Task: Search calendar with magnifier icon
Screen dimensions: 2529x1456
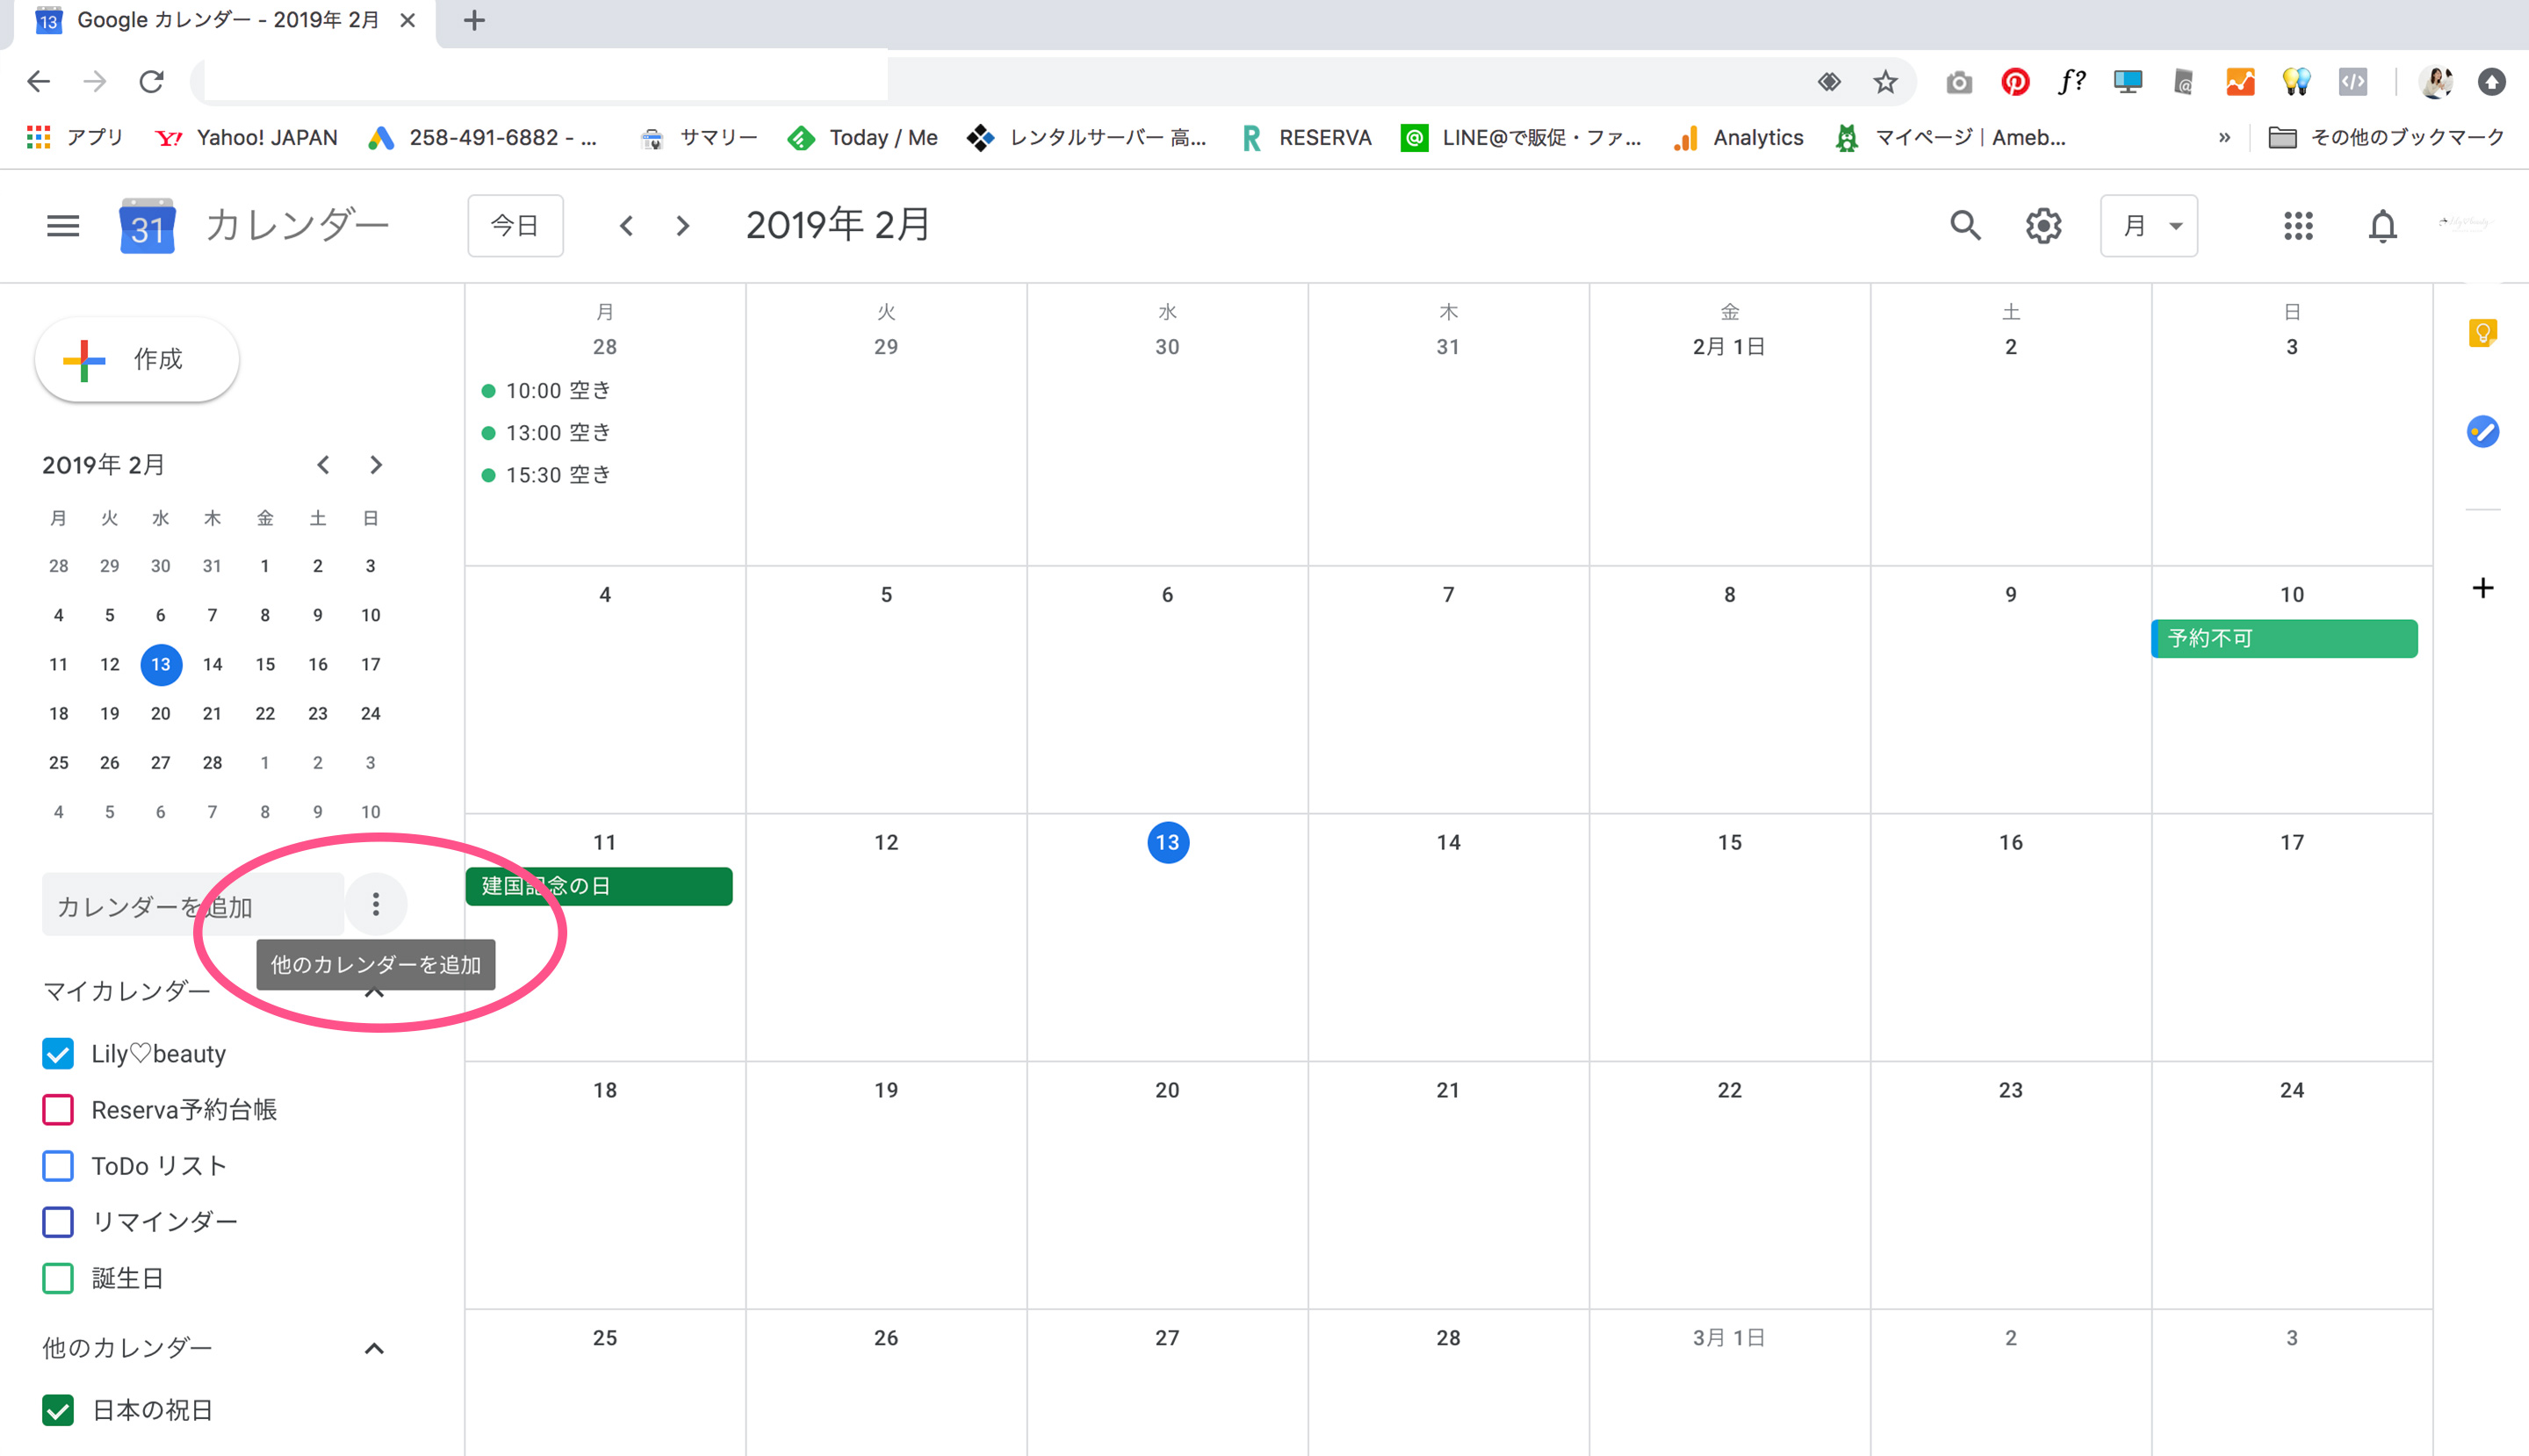Action: tap(1965, 226)
